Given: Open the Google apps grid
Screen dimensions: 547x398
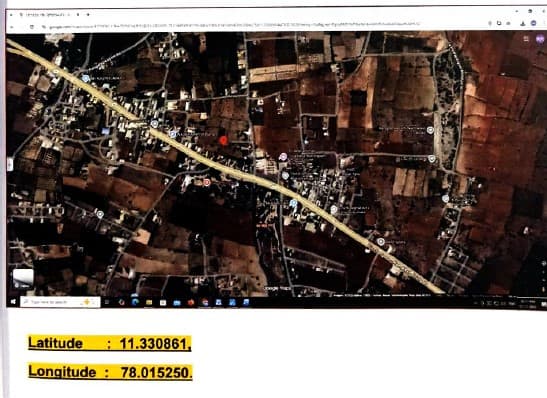Looking at the screenshot, I should (x=526, y=39).
